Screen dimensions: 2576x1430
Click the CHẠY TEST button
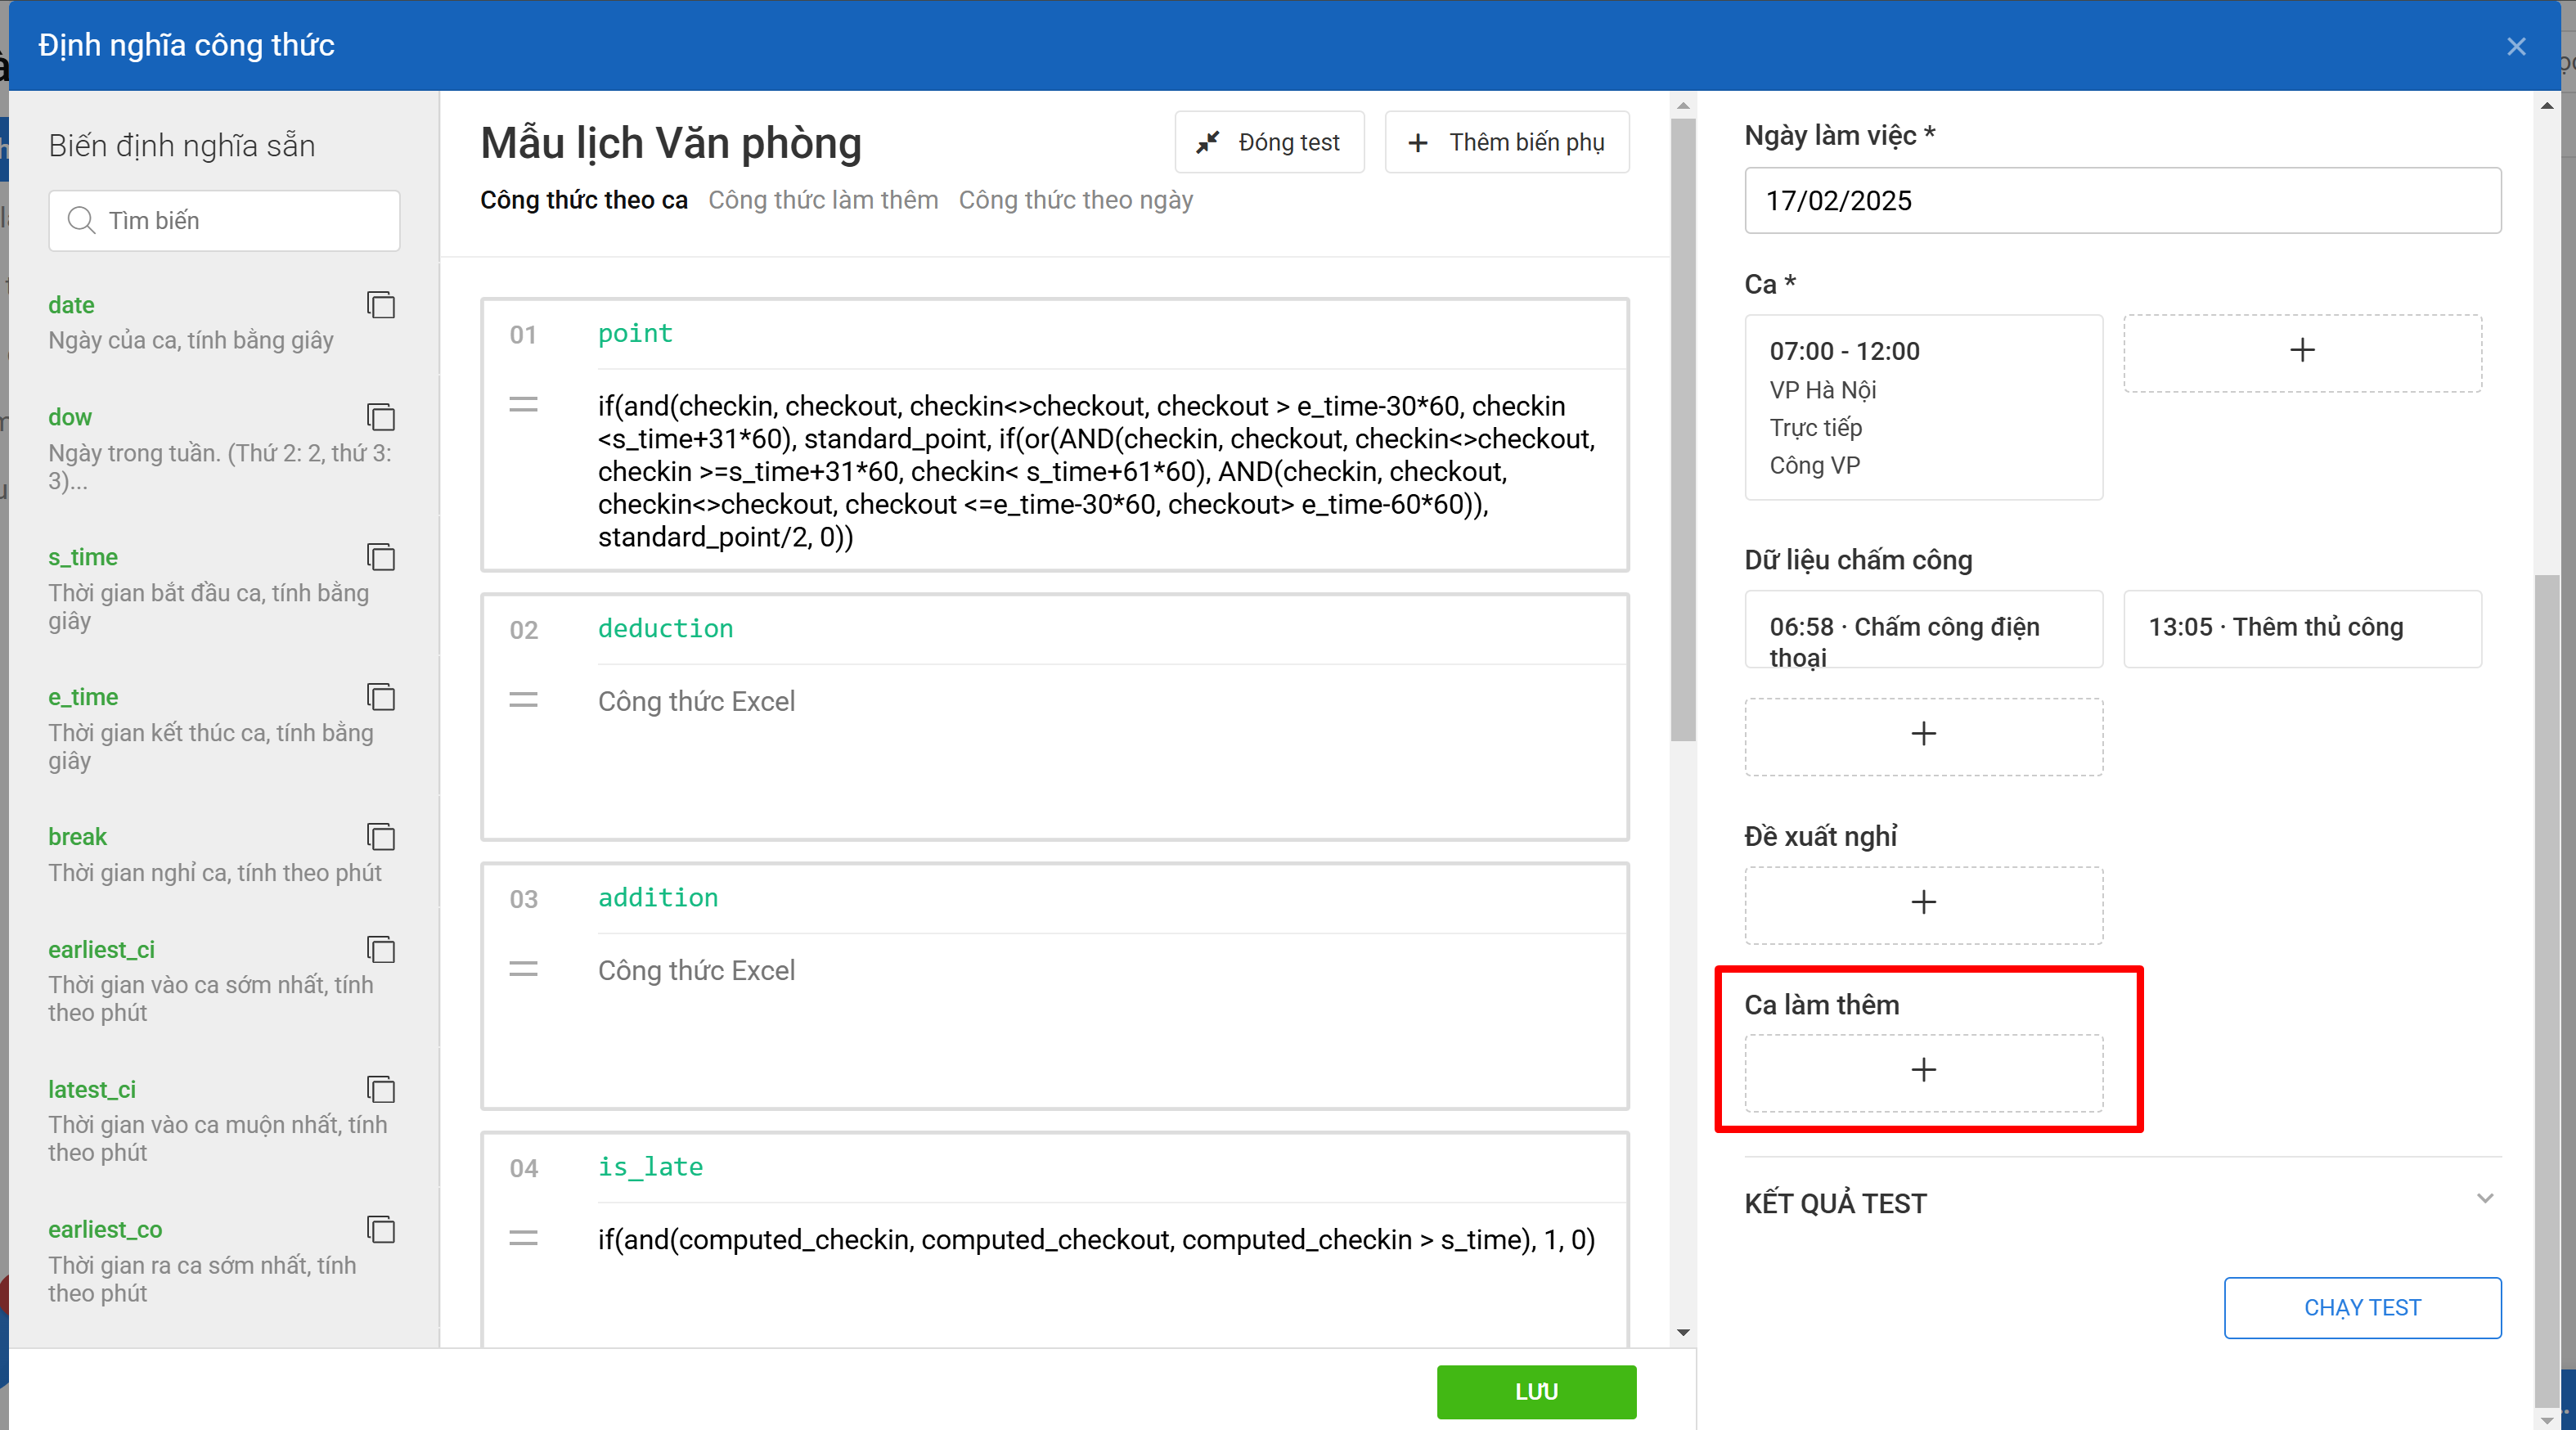pyautogui.click(x=2361, y=1307)
